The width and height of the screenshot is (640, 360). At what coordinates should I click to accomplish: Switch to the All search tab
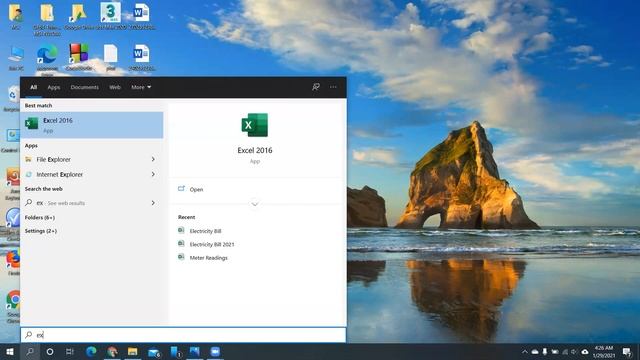33,87
